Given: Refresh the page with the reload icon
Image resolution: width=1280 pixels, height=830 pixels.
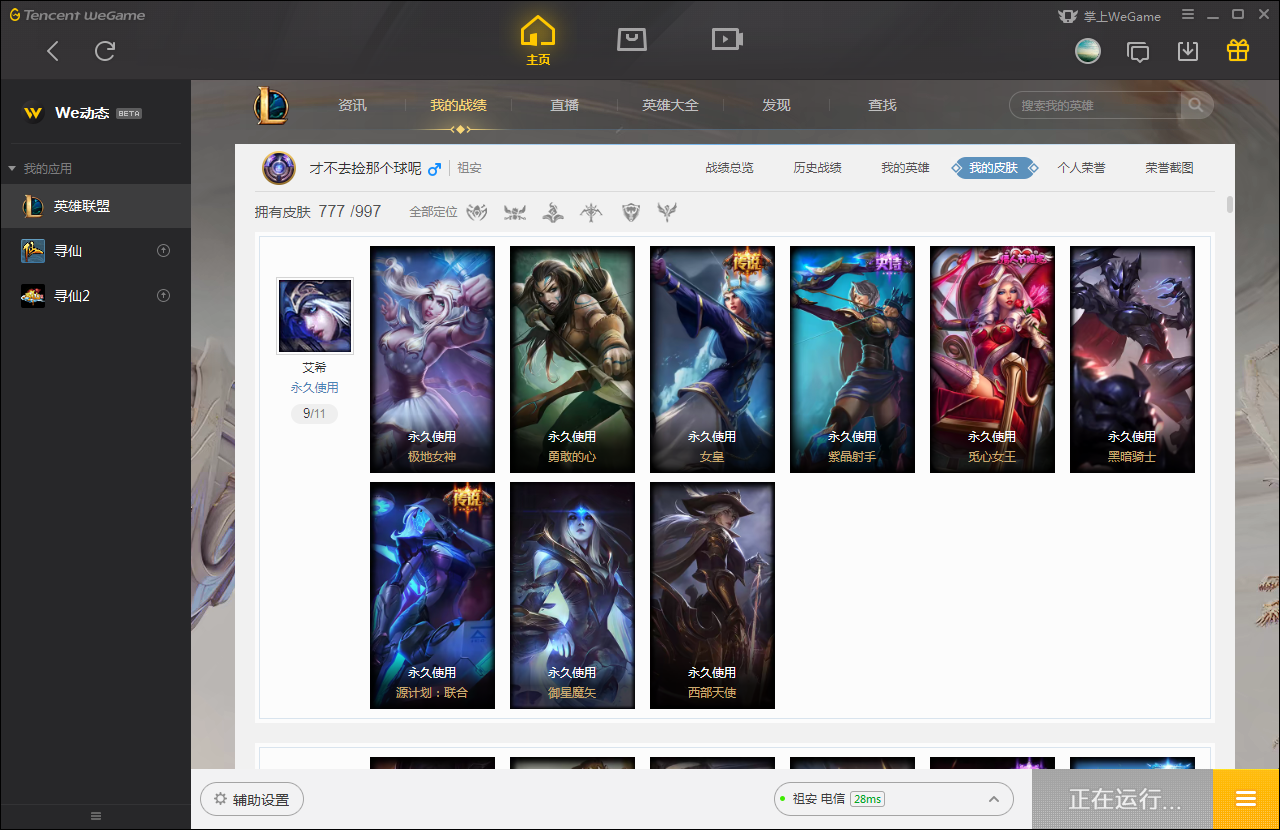Looking at the screenshot, I should [105, 51].
